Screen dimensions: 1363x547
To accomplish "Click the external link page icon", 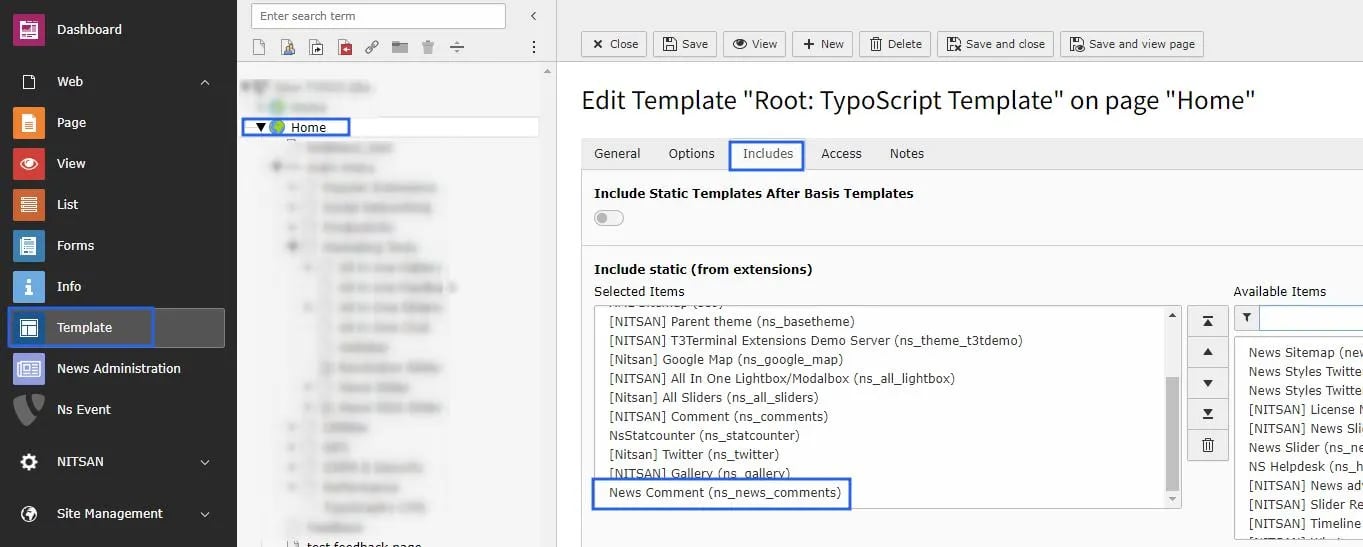I will 372,47.
